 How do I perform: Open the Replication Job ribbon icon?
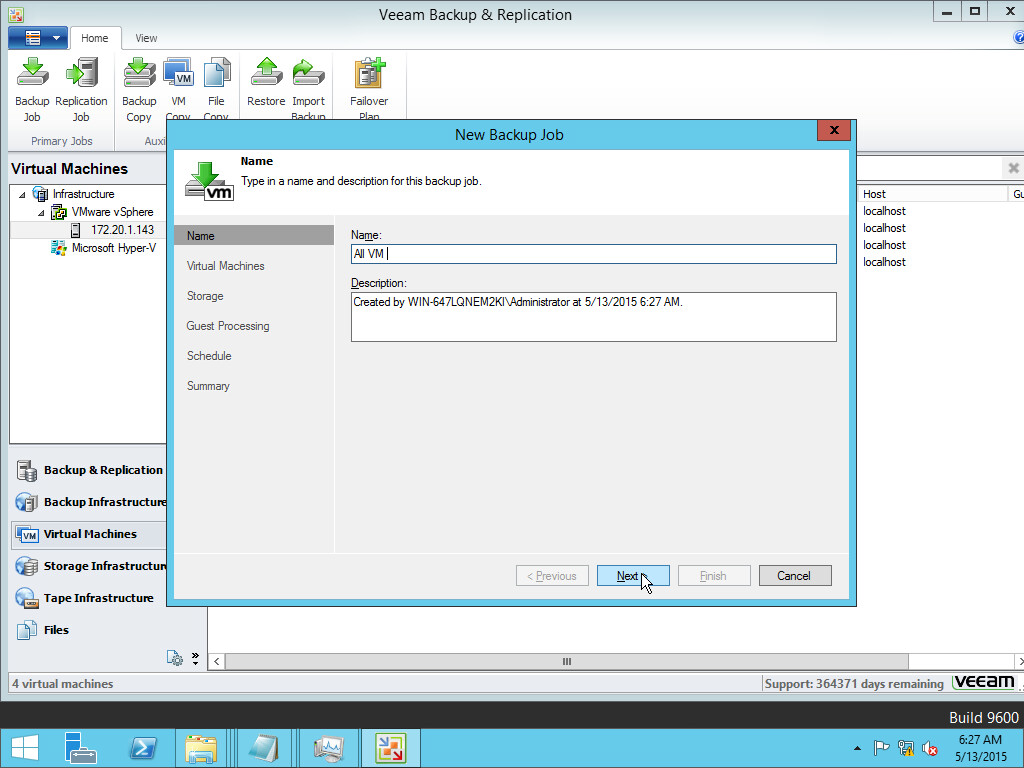point(81,90)
